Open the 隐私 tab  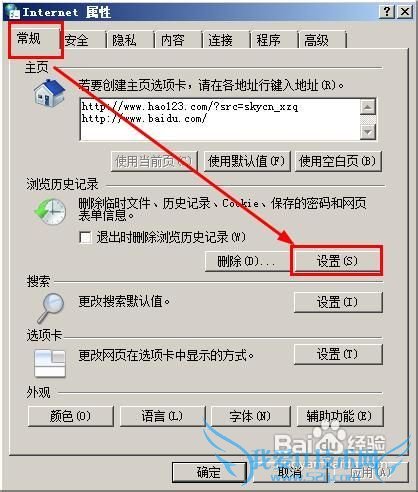click(124, 40)
